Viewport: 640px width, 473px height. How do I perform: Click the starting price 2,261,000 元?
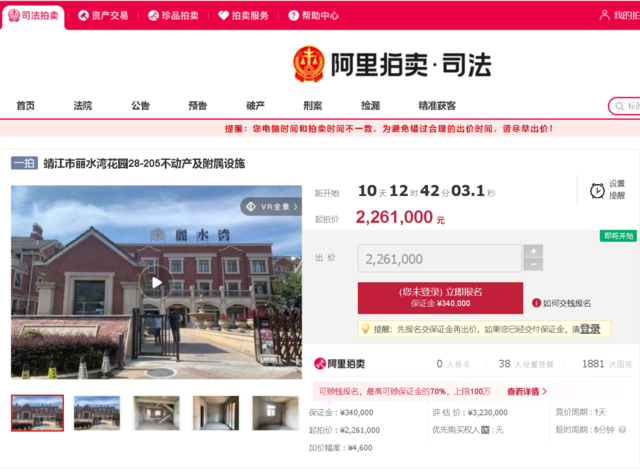coord(400,217)
